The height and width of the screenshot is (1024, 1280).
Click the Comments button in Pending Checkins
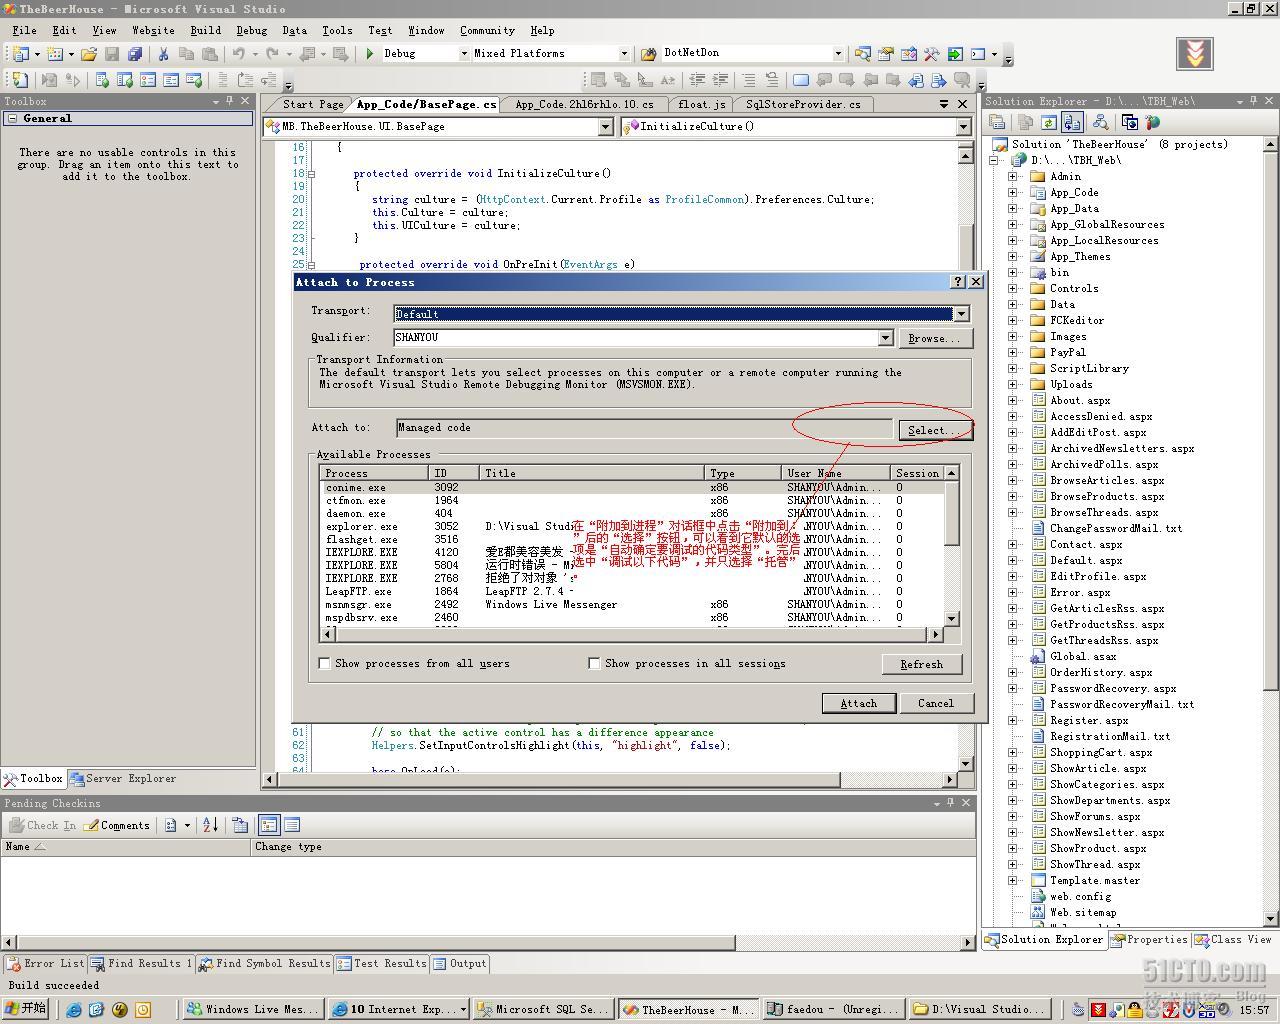(117, 825)
